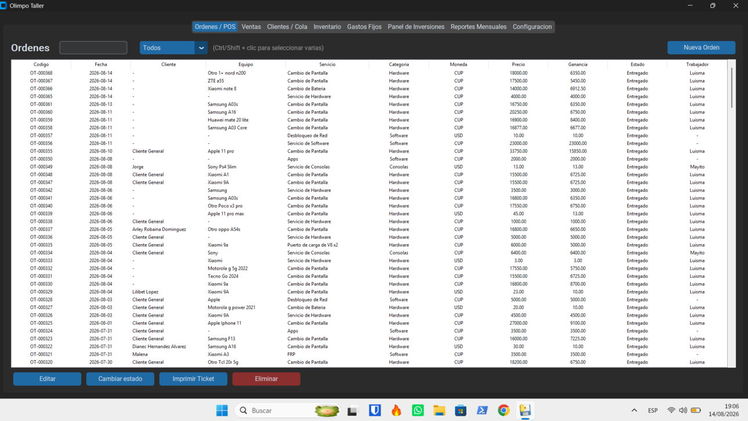The height and width of the screenshot is (421, 748).
Task: Click the Imprimir Ticket button
Action: click(193, 379)
